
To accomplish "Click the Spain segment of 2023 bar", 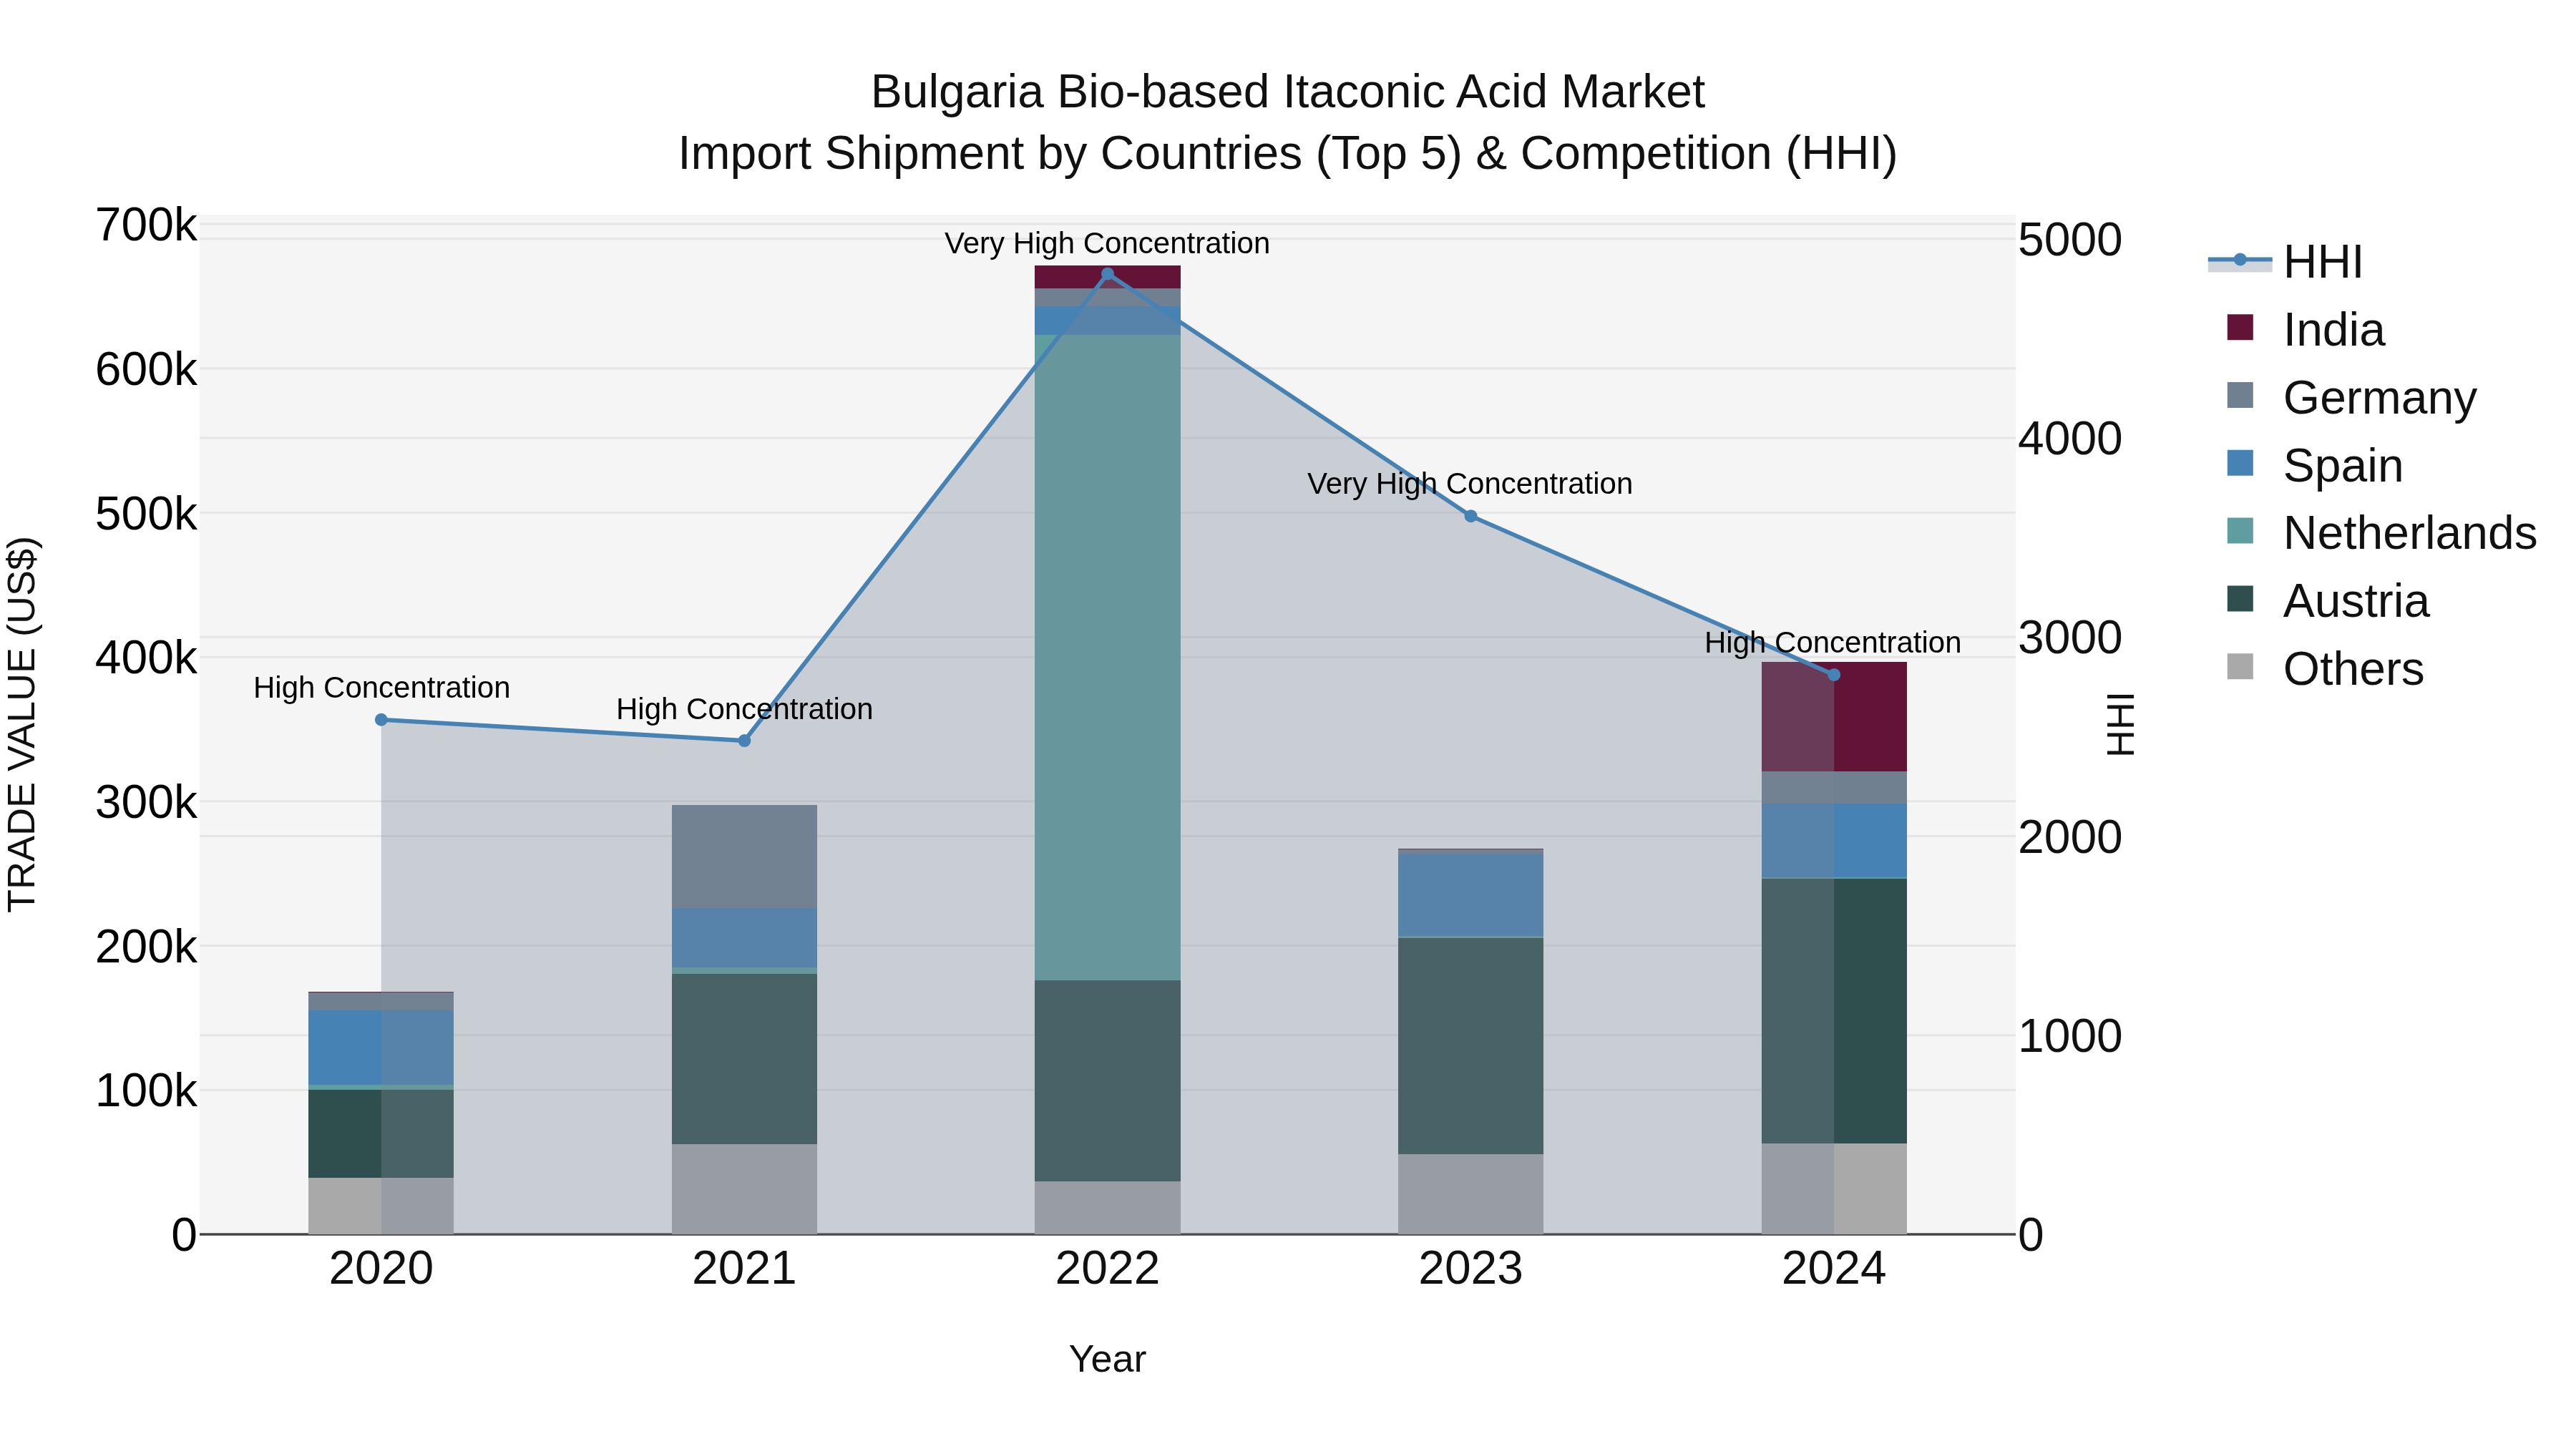I will [x=1470, y=895].
